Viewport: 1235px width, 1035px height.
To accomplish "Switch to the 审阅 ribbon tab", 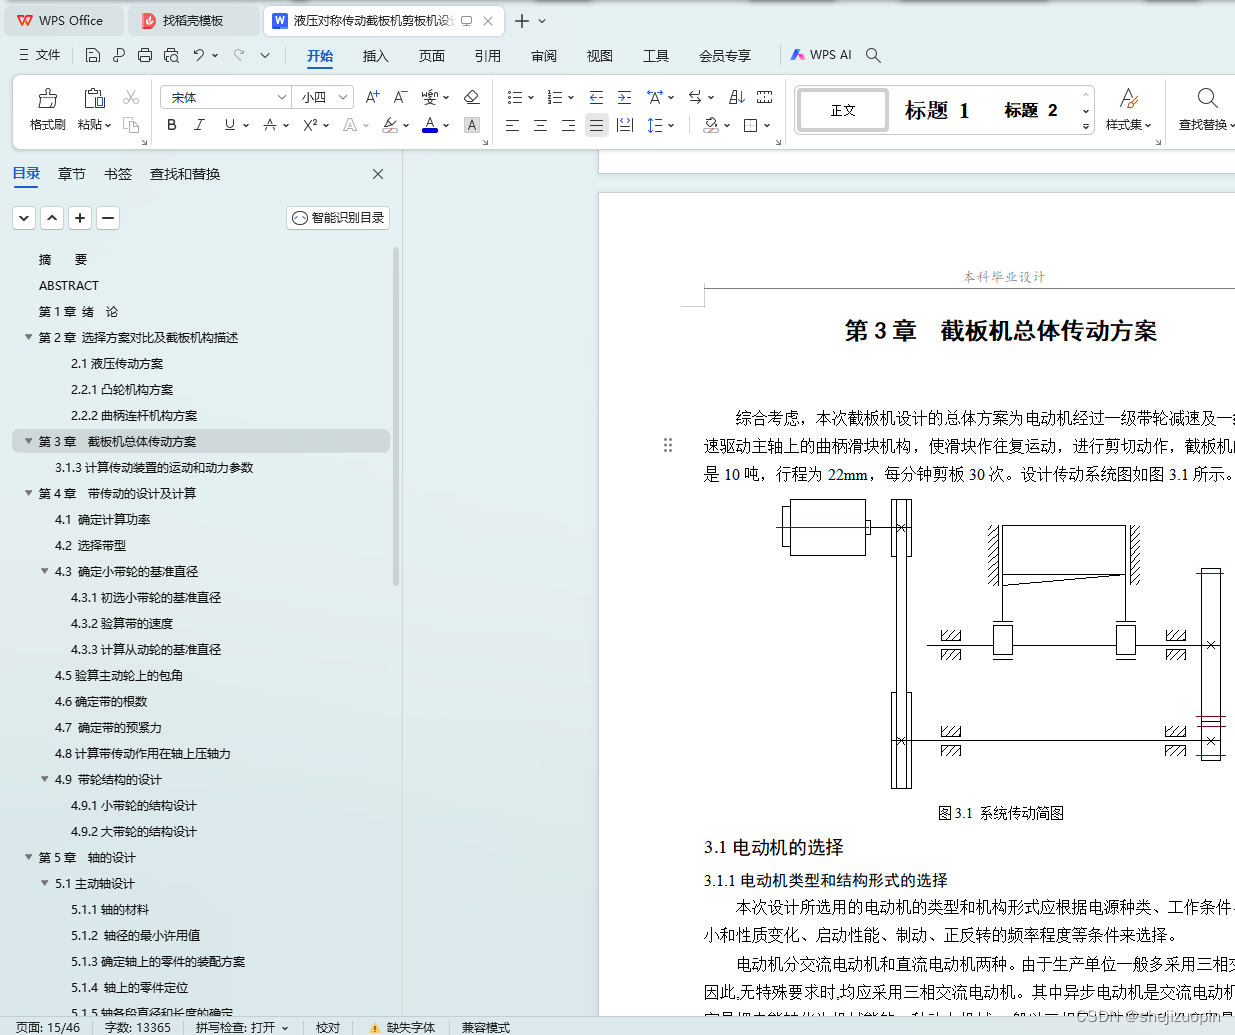I will pyautogui.click(x=543, y=56).
